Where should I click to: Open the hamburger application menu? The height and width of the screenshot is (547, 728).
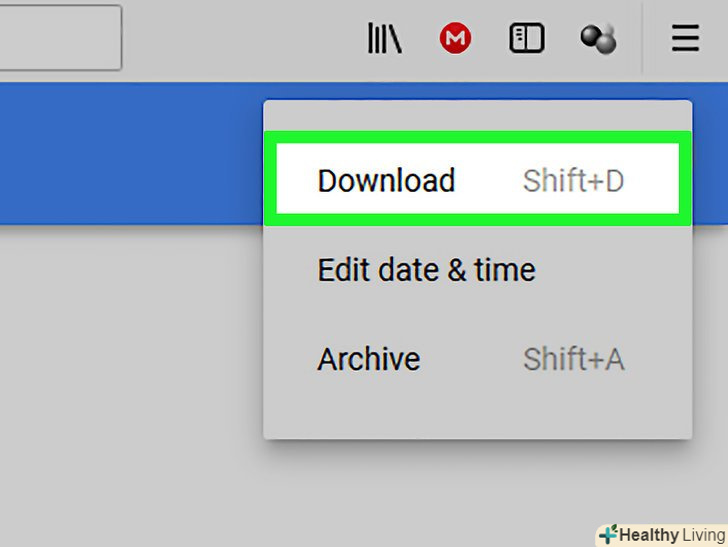coord(685,39)
